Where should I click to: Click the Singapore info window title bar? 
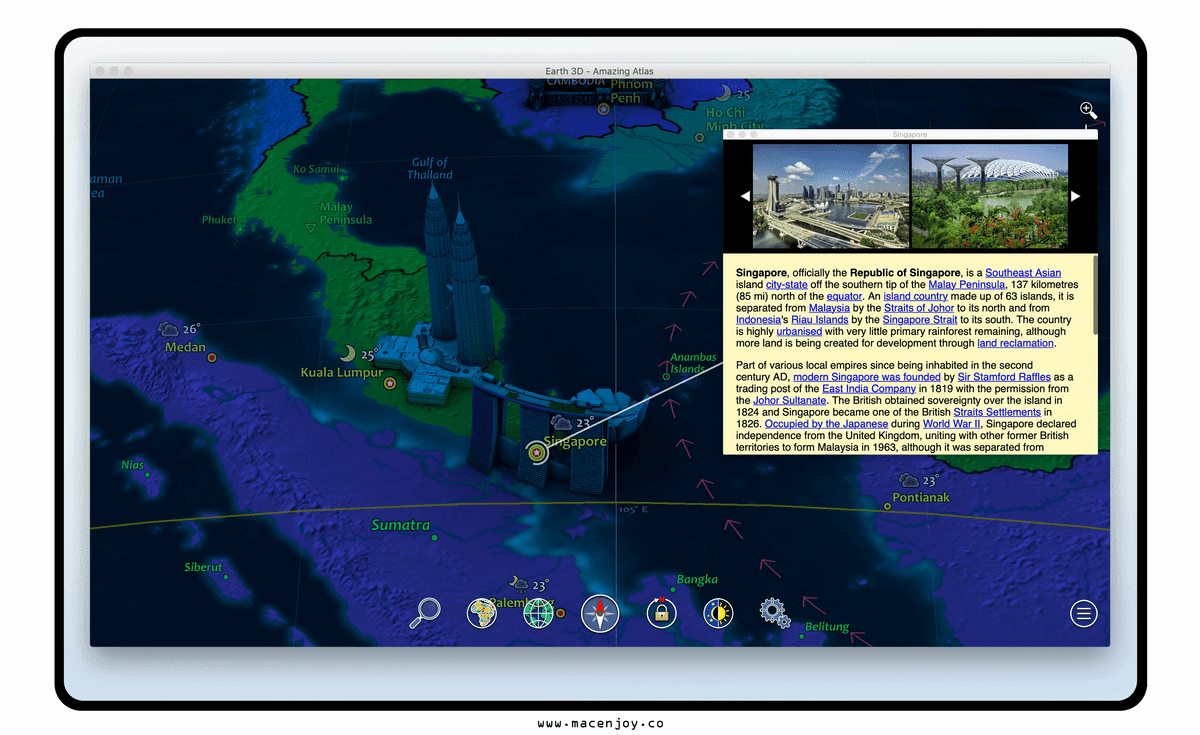[910, 134]
